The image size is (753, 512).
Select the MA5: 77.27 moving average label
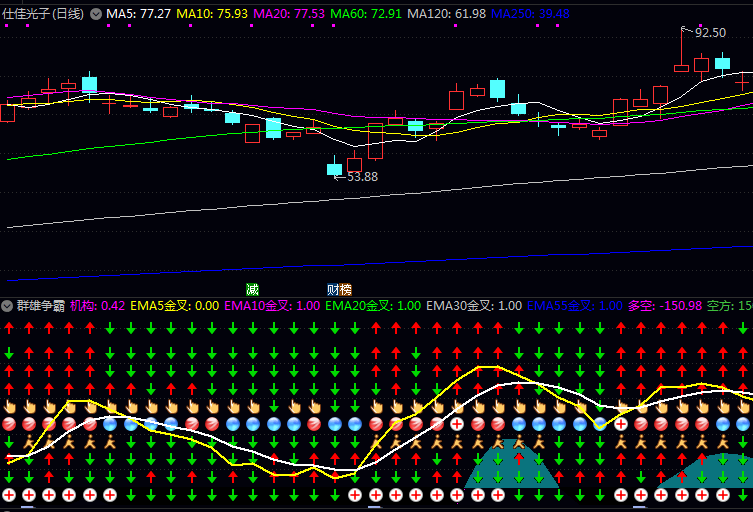tap(138, 14)
